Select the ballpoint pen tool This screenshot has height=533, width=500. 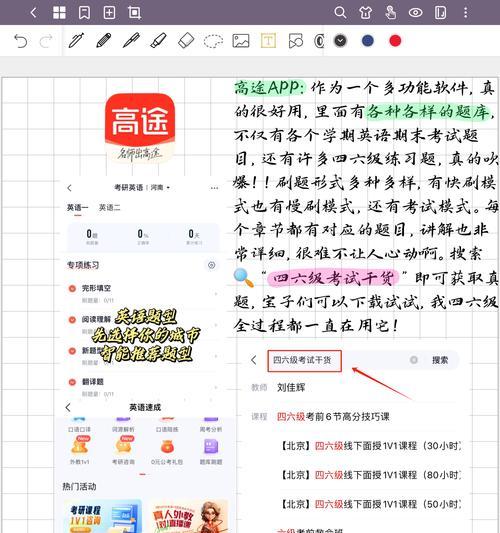tap(131, 40)
